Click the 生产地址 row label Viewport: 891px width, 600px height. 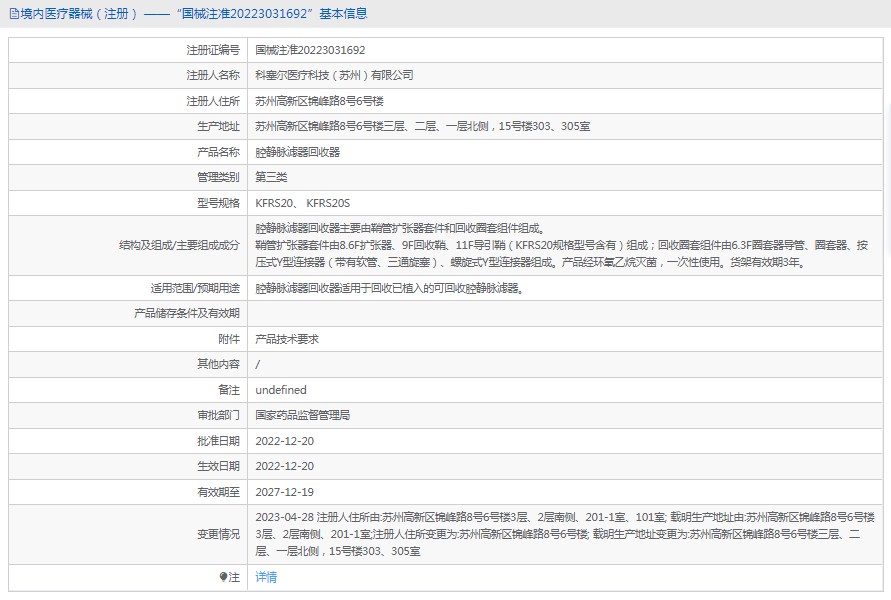(x=218, y=126)
